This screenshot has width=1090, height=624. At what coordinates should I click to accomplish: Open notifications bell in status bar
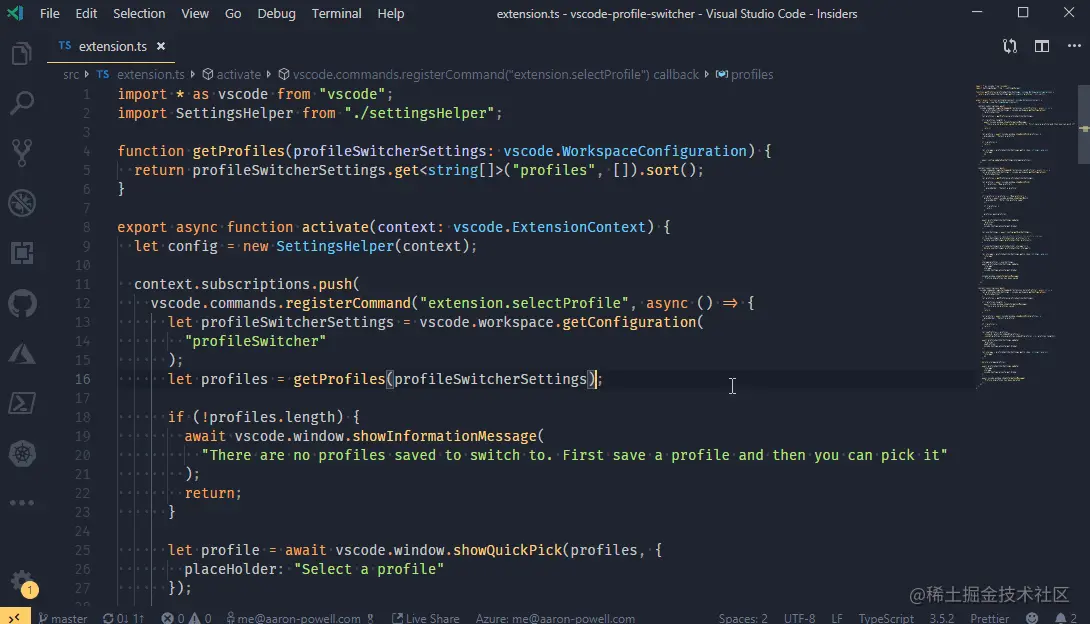click(1066, 618)
